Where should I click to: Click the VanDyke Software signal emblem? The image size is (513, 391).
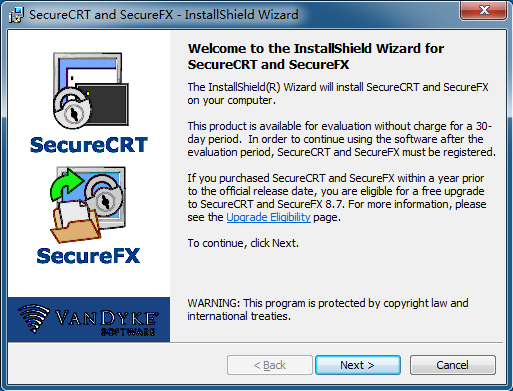(34, 318)
